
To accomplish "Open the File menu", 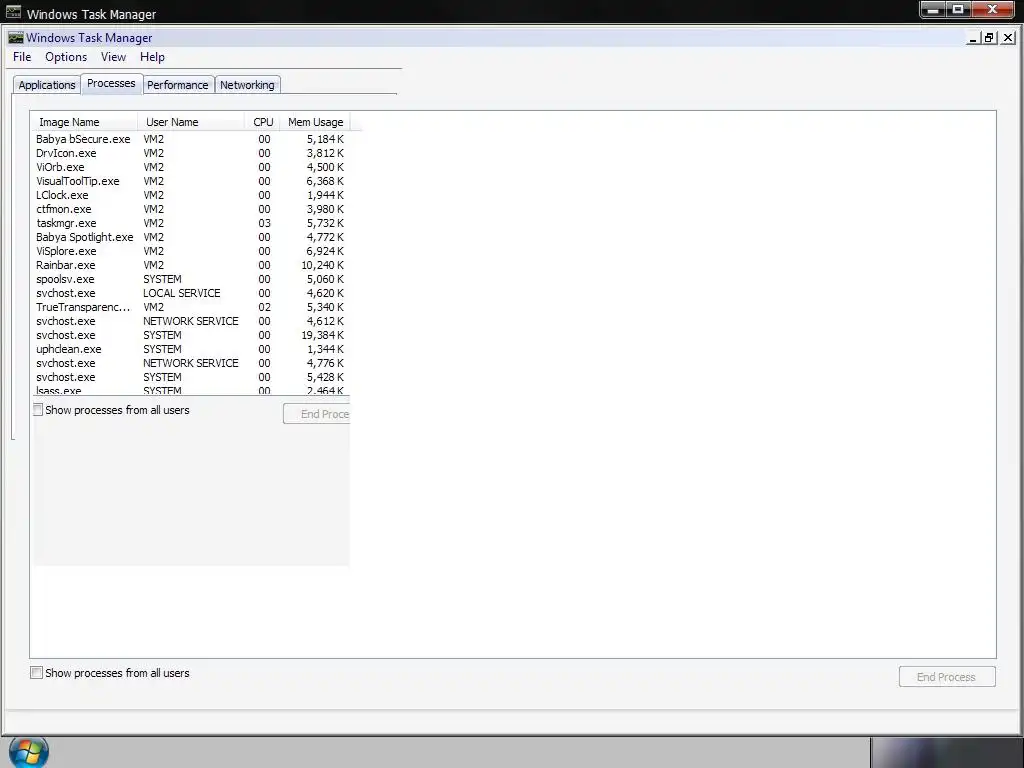I will [x=22, y=57].
